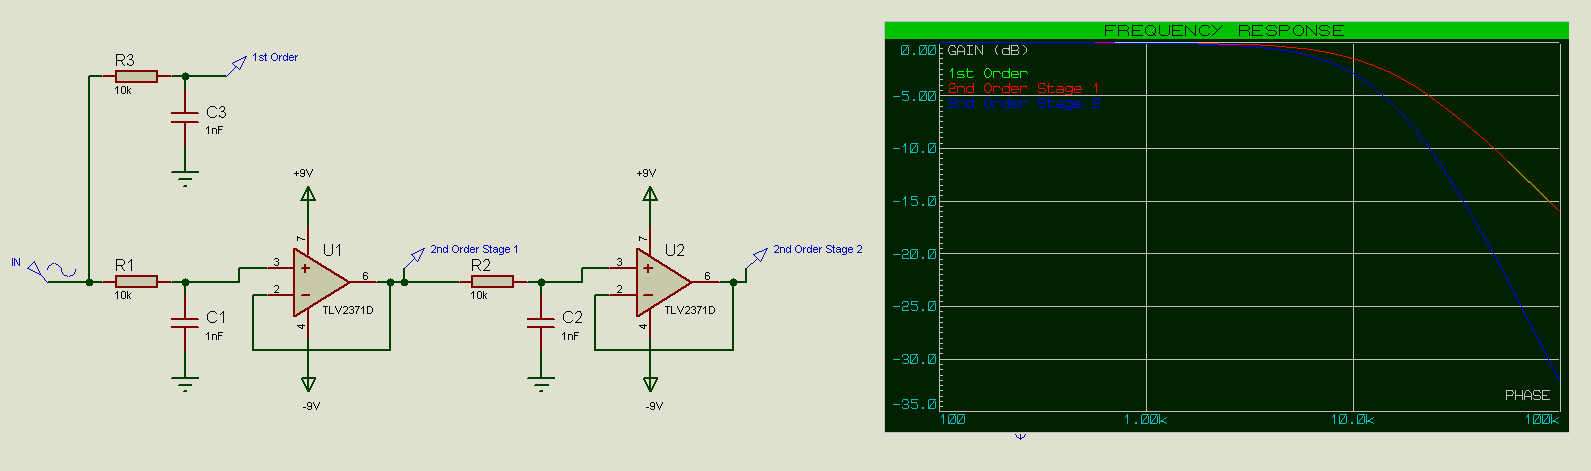The height and width of the screenshot is (471, 1591).
Task: Click the '100k' frequency axis label
Action: [x=1542, y=419]
